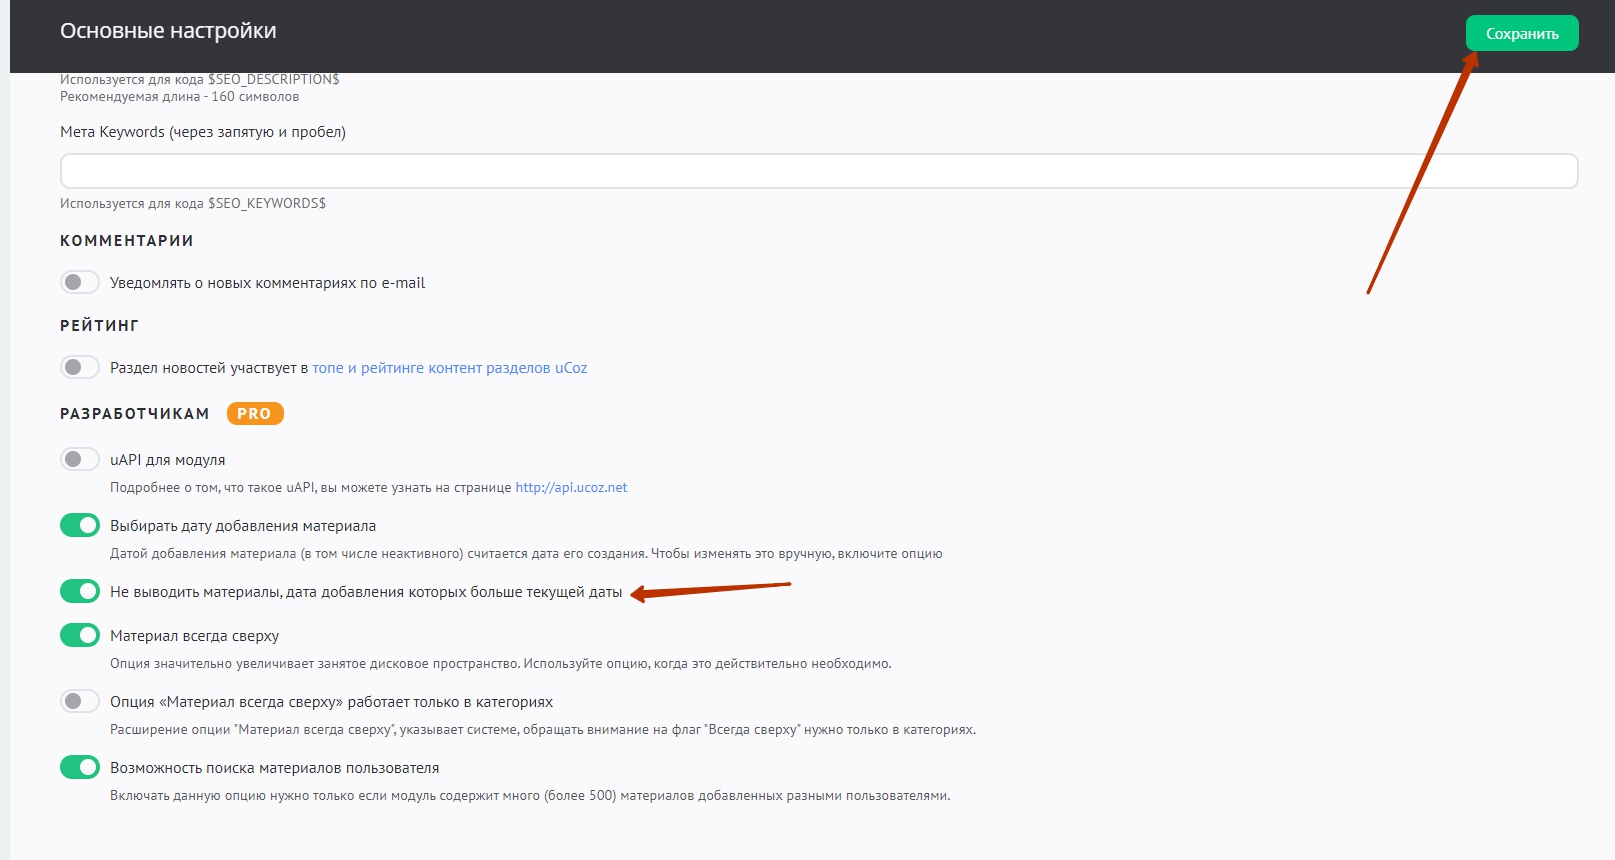Click 'Уведомлять о новых комментариях' label text
The width and height of the screenshot is (1615, 860).
(x=267, y=283)
